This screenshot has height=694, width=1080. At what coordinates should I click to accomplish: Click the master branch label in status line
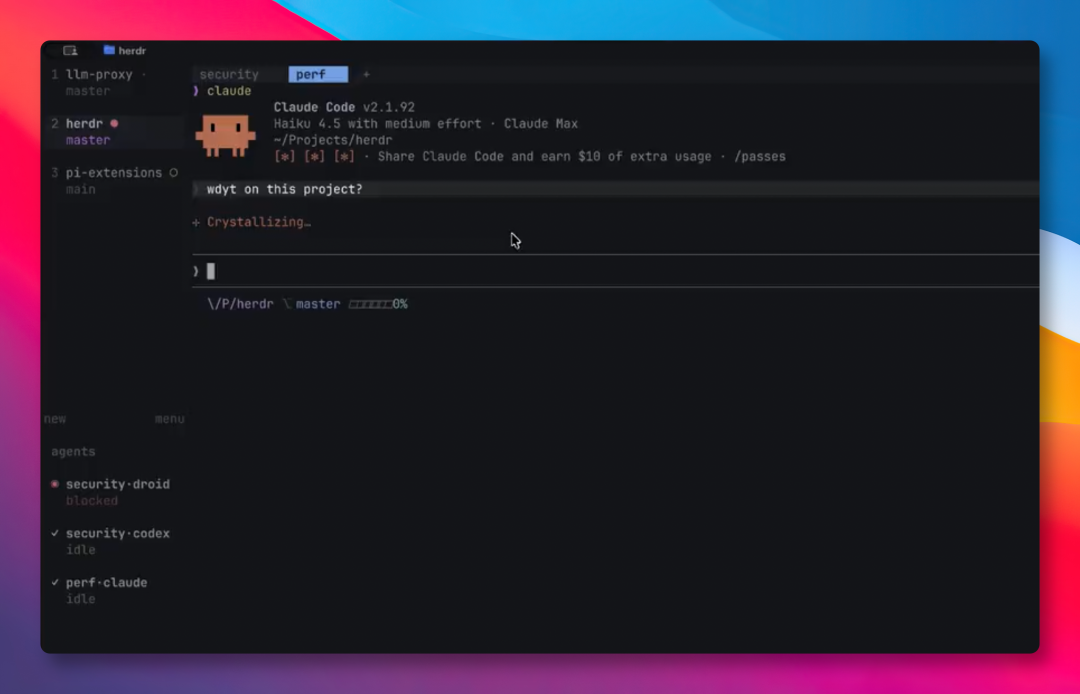tap(318, 304)
